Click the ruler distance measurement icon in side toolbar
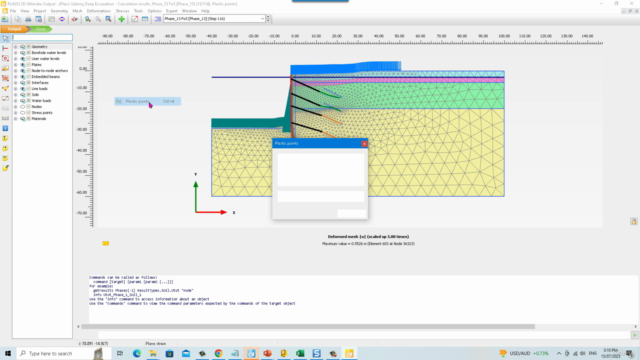Image resolution: width=640 pixels, height=360 pixels. pyautogui.click(x=5, y=118)
